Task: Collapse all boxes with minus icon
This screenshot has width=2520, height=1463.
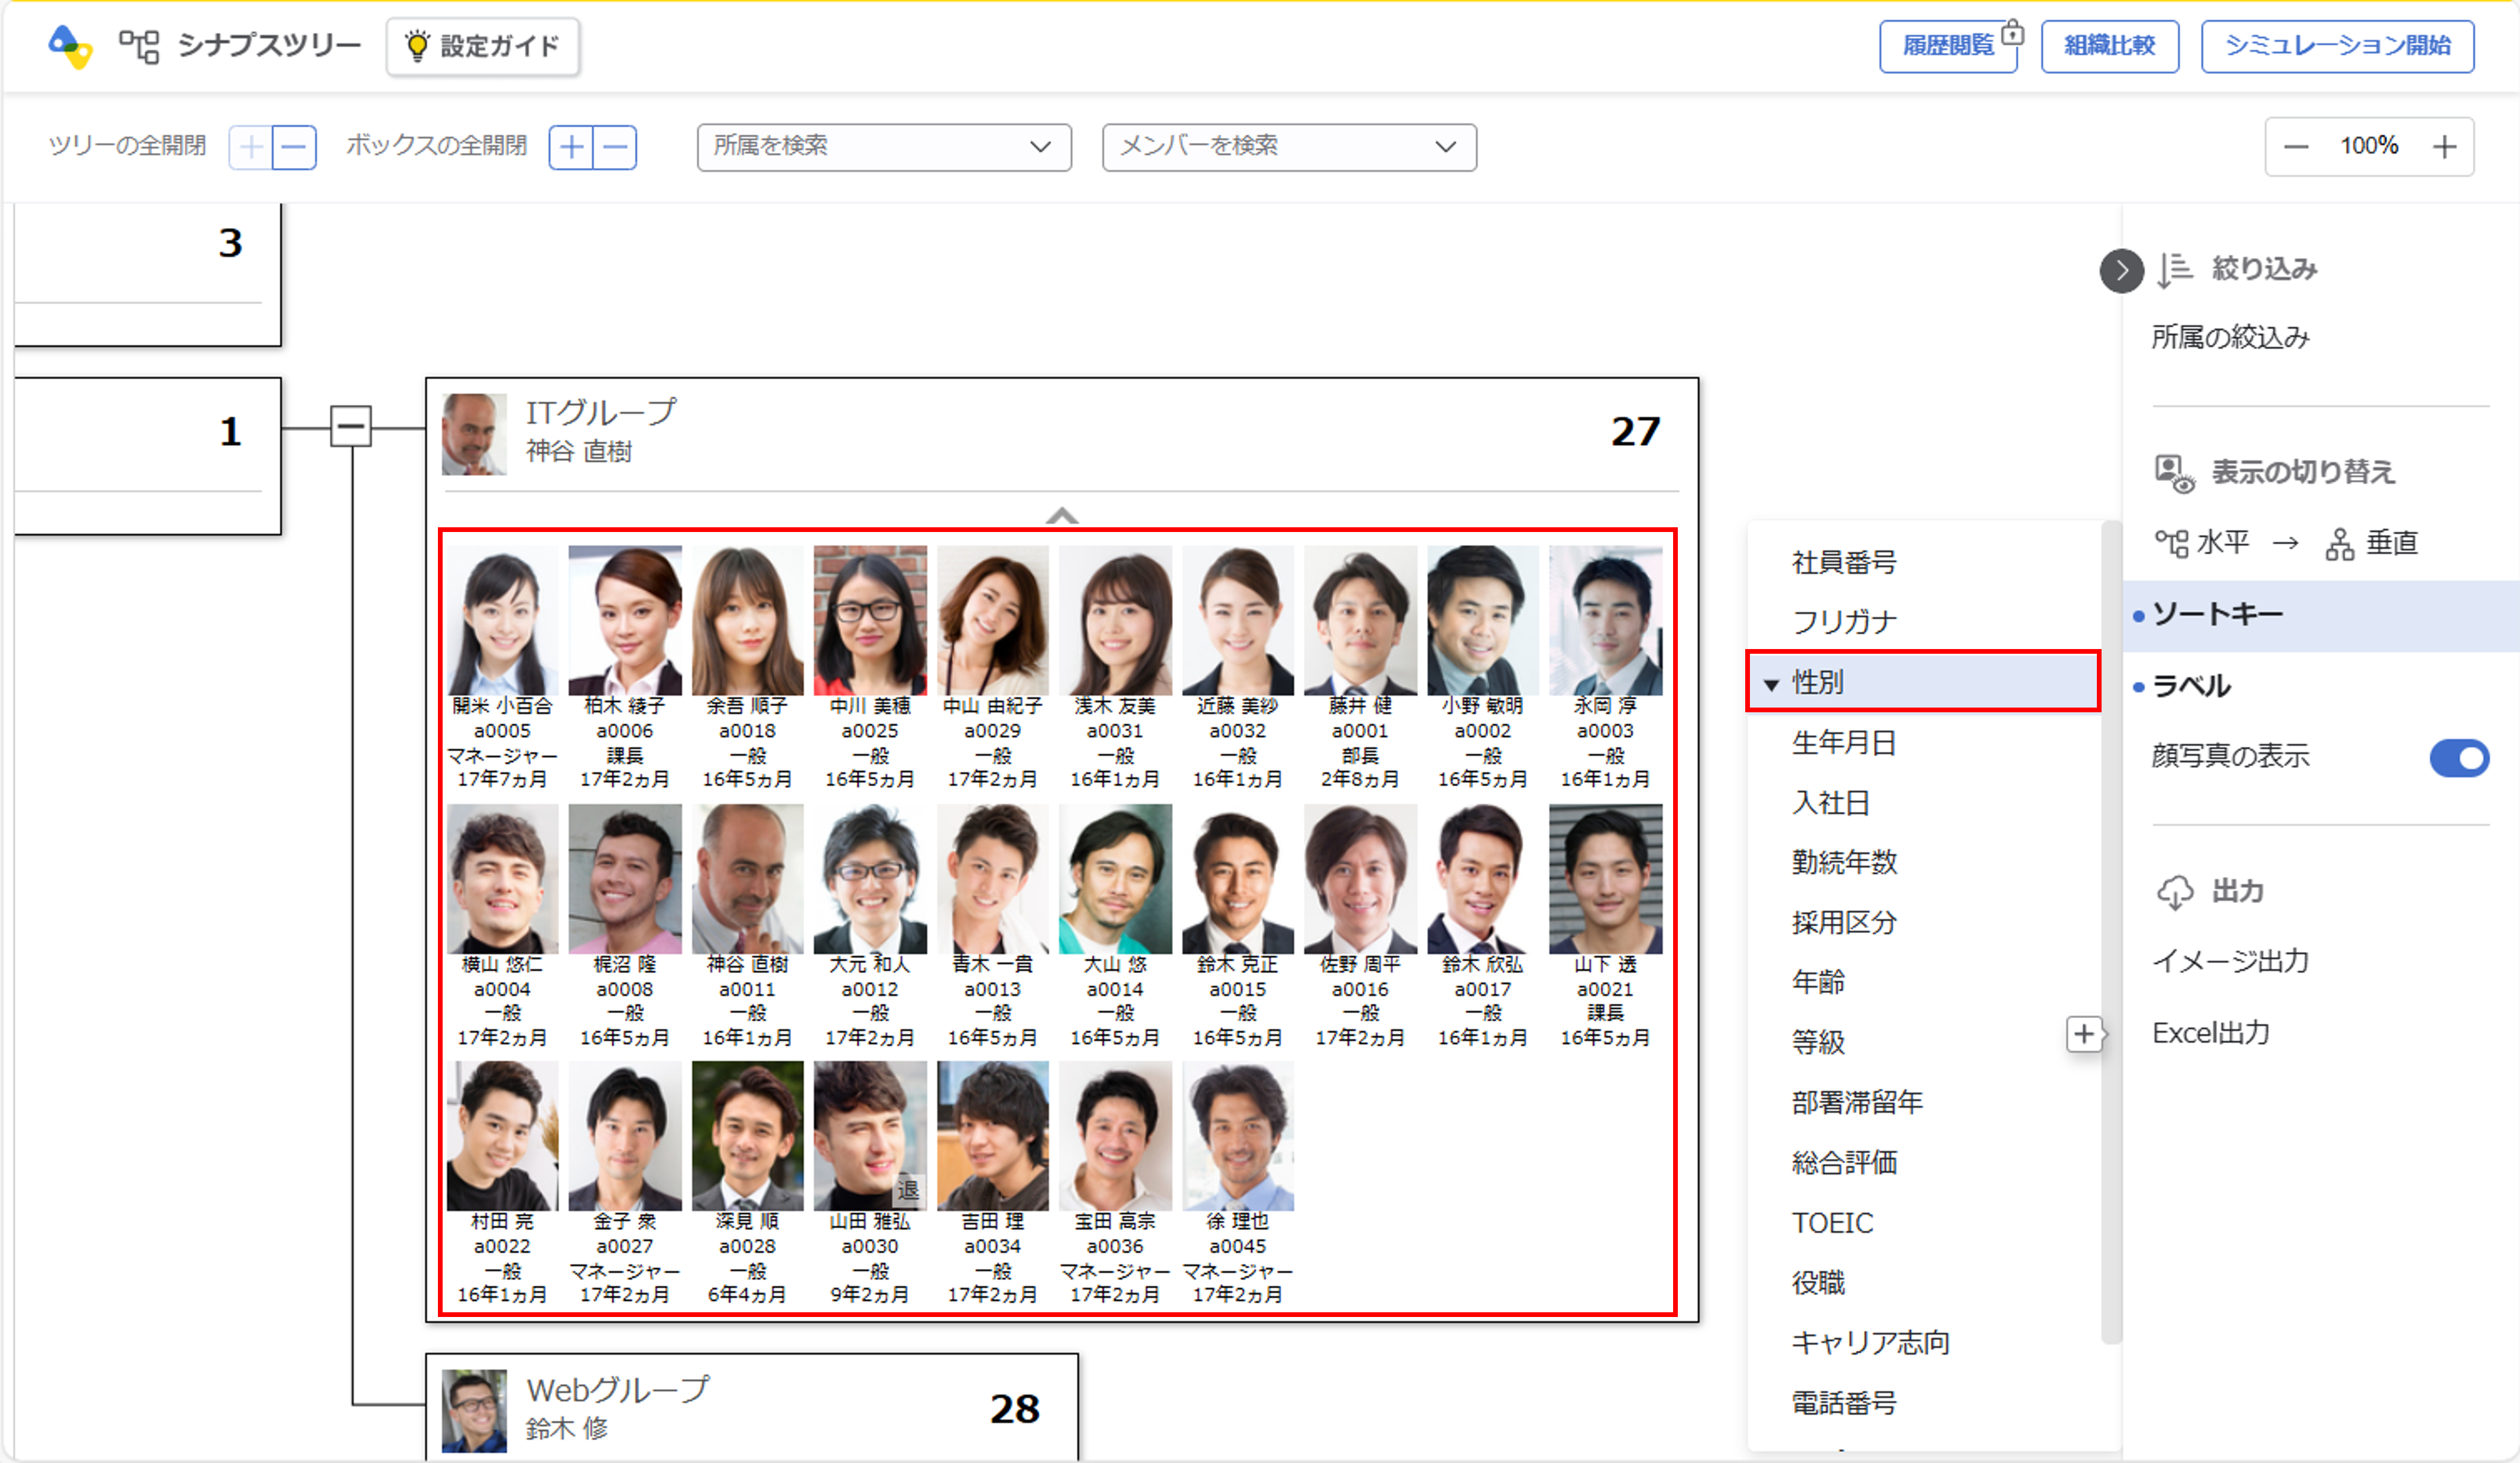Action: click(616, 148)
